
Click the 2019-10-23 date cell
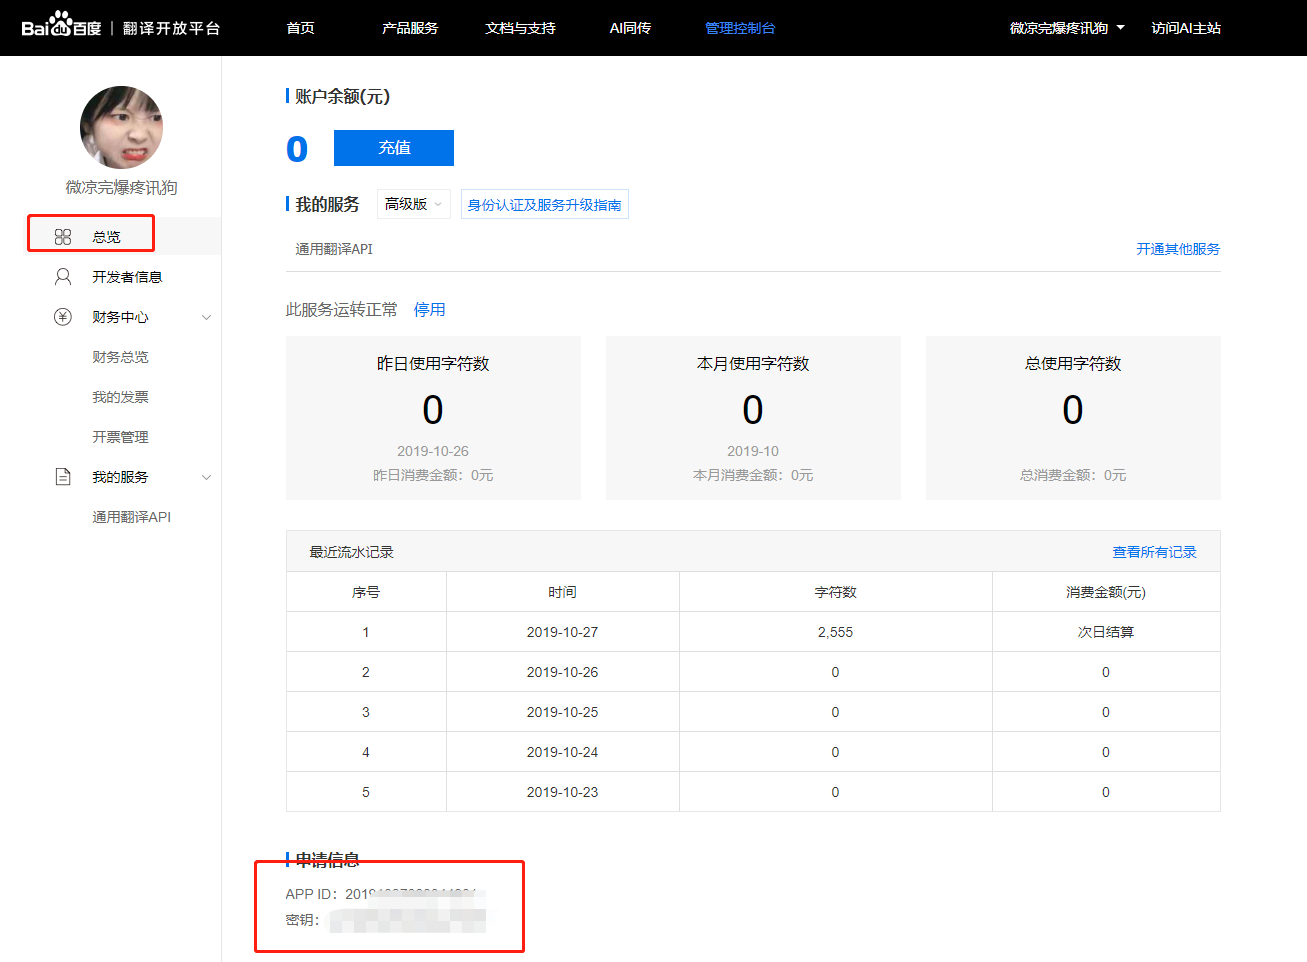562,792
